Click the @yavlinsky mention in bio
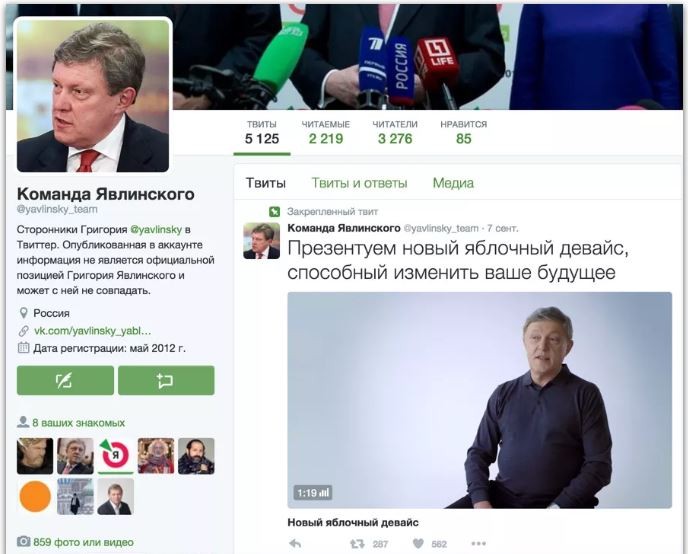This screenshot has height=554, width=688. (156, 229)
